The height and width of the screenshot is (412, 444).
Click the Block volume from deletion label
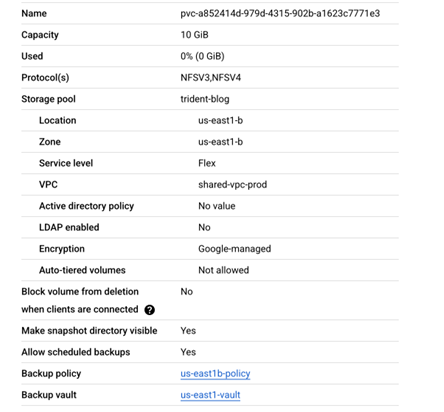tap(80, 291)
